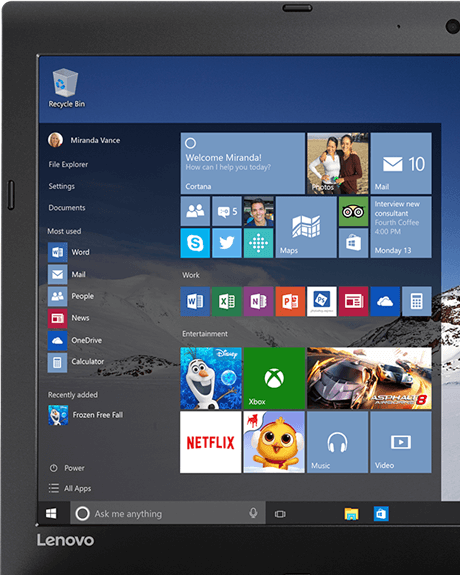Image resolution: width=460 pixels, height=575 pixels.
Task: Launch OneDrive from the Most used list
Action: coord(75,340)
